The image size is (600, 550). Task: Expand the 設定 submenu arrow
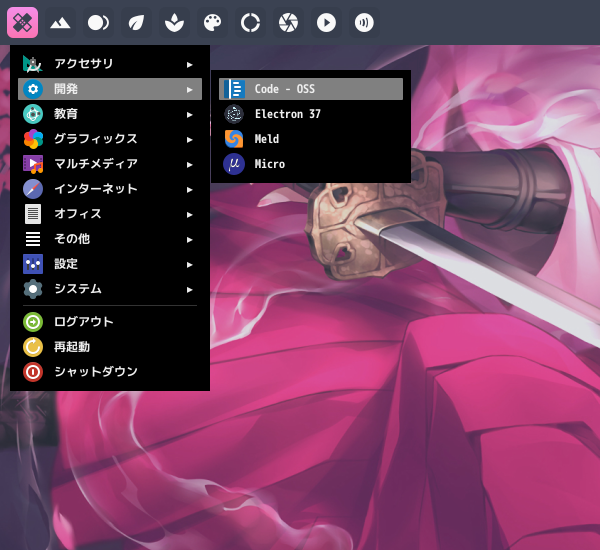[189, 265]
